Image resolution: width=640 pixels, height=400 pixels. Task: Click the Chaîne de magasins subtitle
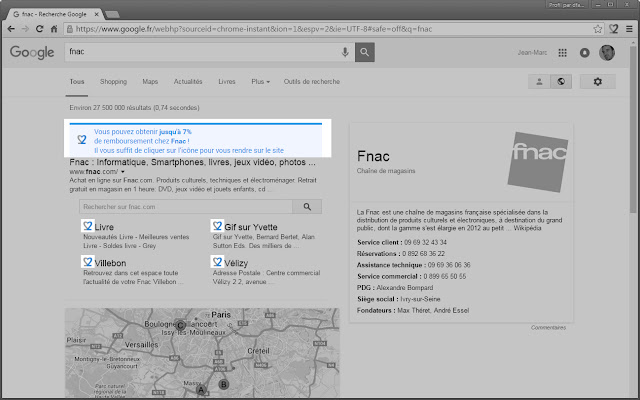point(386,171)
